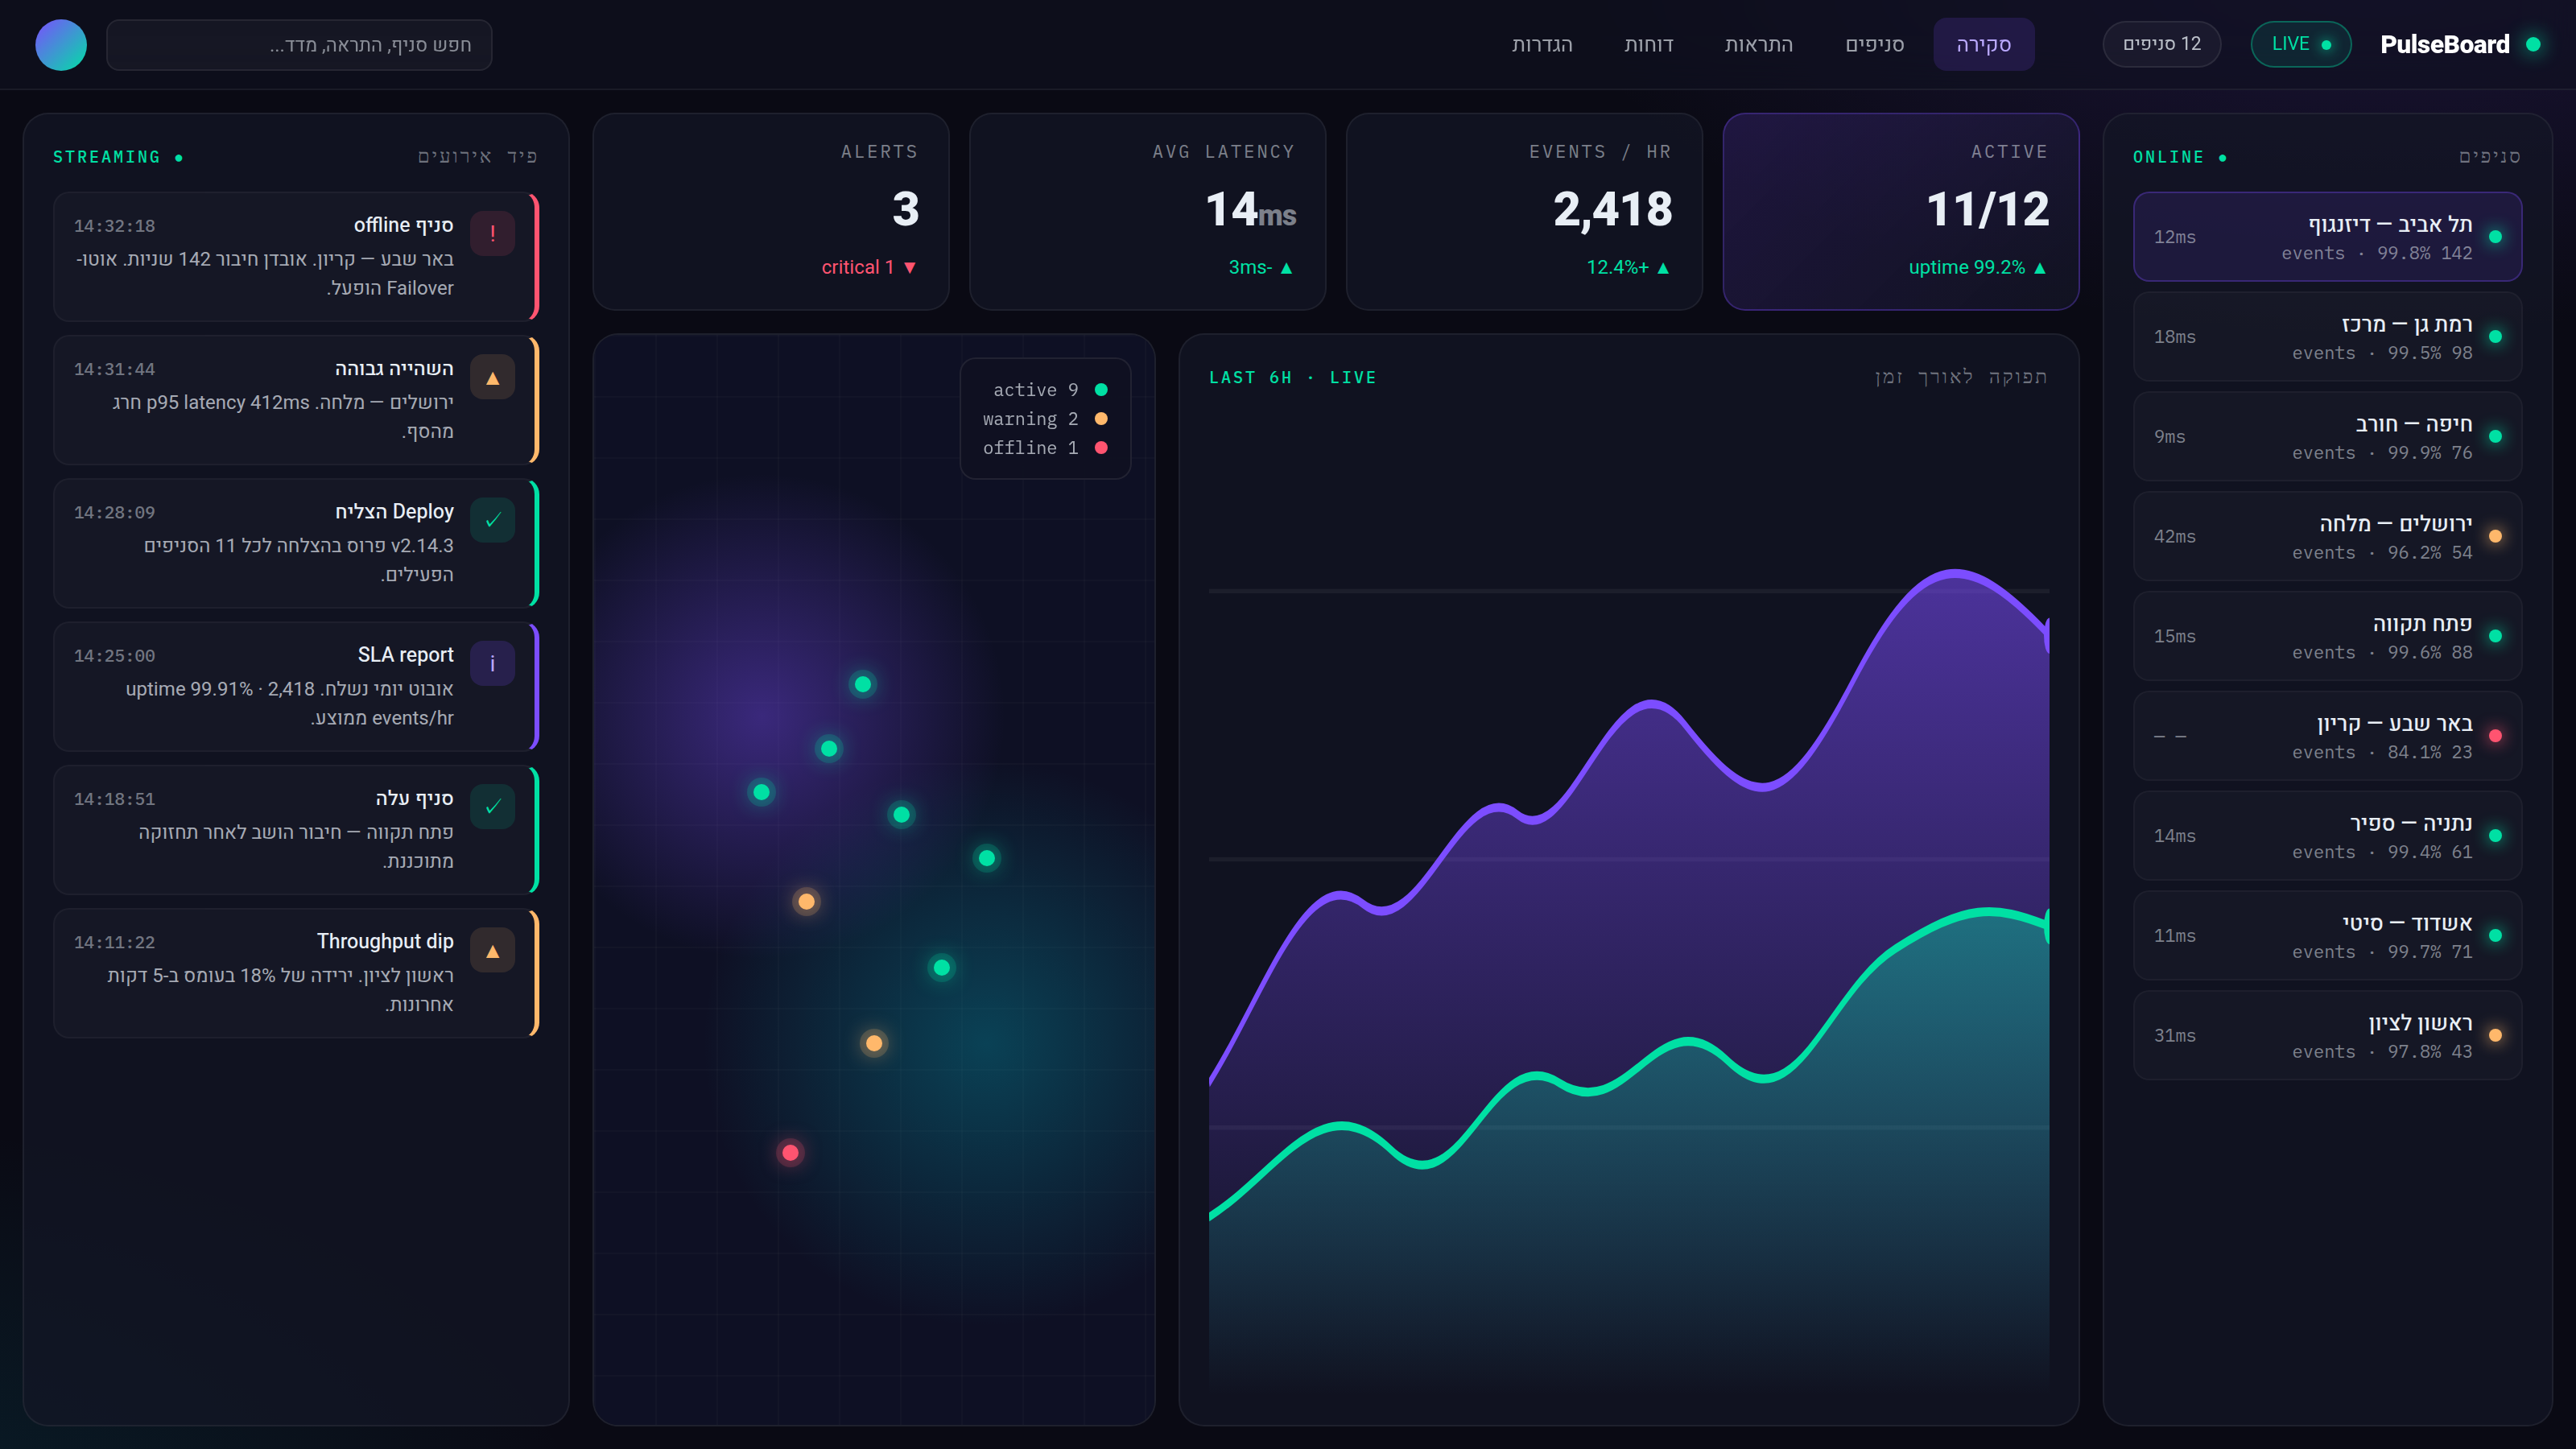2576x1449 pixels.
Task: Open the ACTIVE 11/12 stat card
Action: [1901, 212]
